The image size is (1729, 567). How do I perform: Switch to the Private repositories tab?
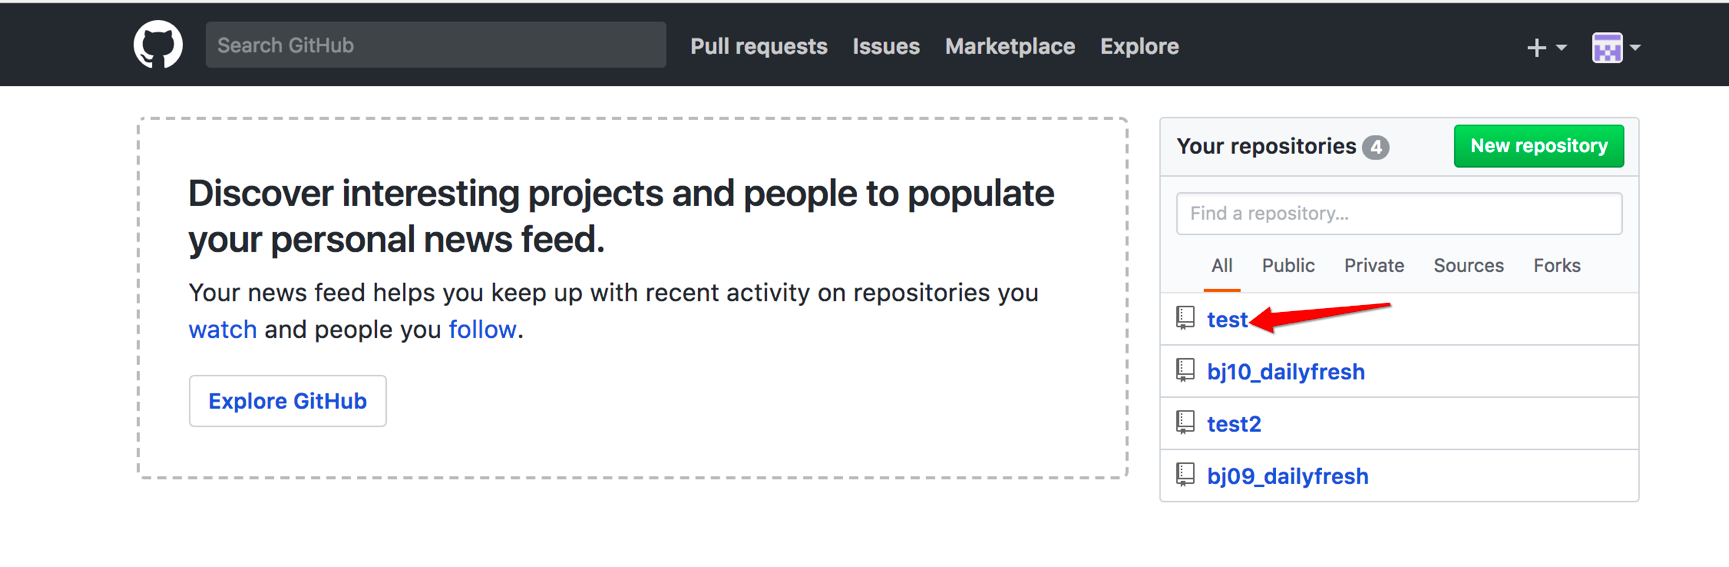(1373, 265)
